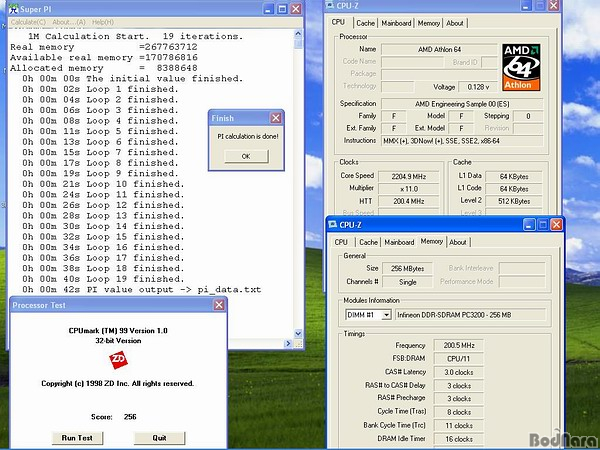Open the About tab in upper CPU-Z

click(455, 23)
